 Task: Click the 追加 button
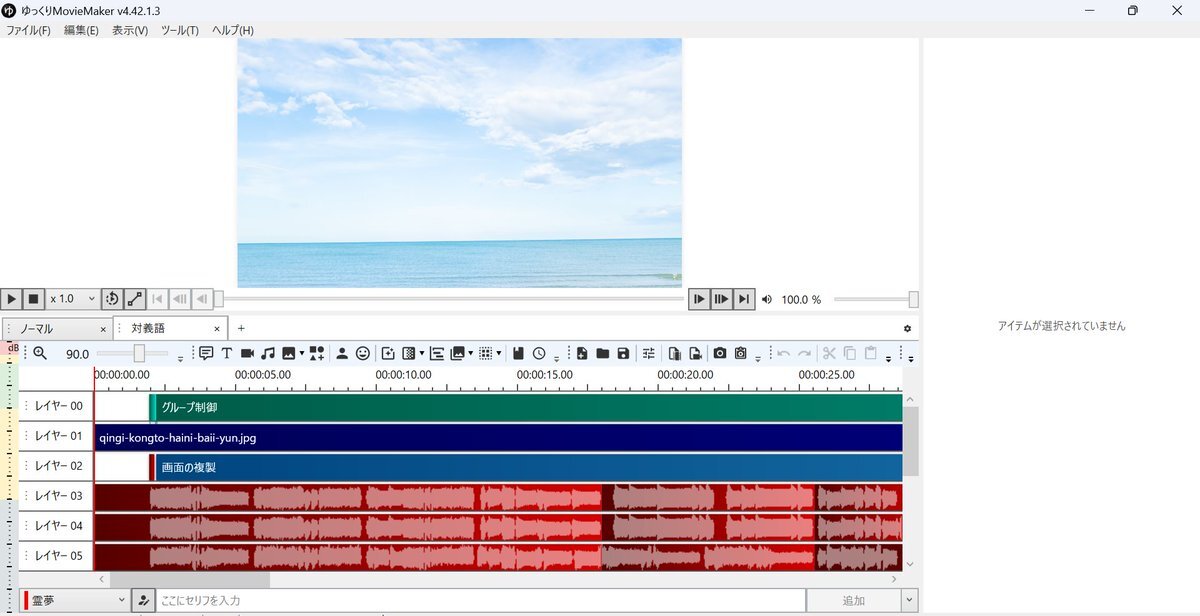[x=853, y=601]
